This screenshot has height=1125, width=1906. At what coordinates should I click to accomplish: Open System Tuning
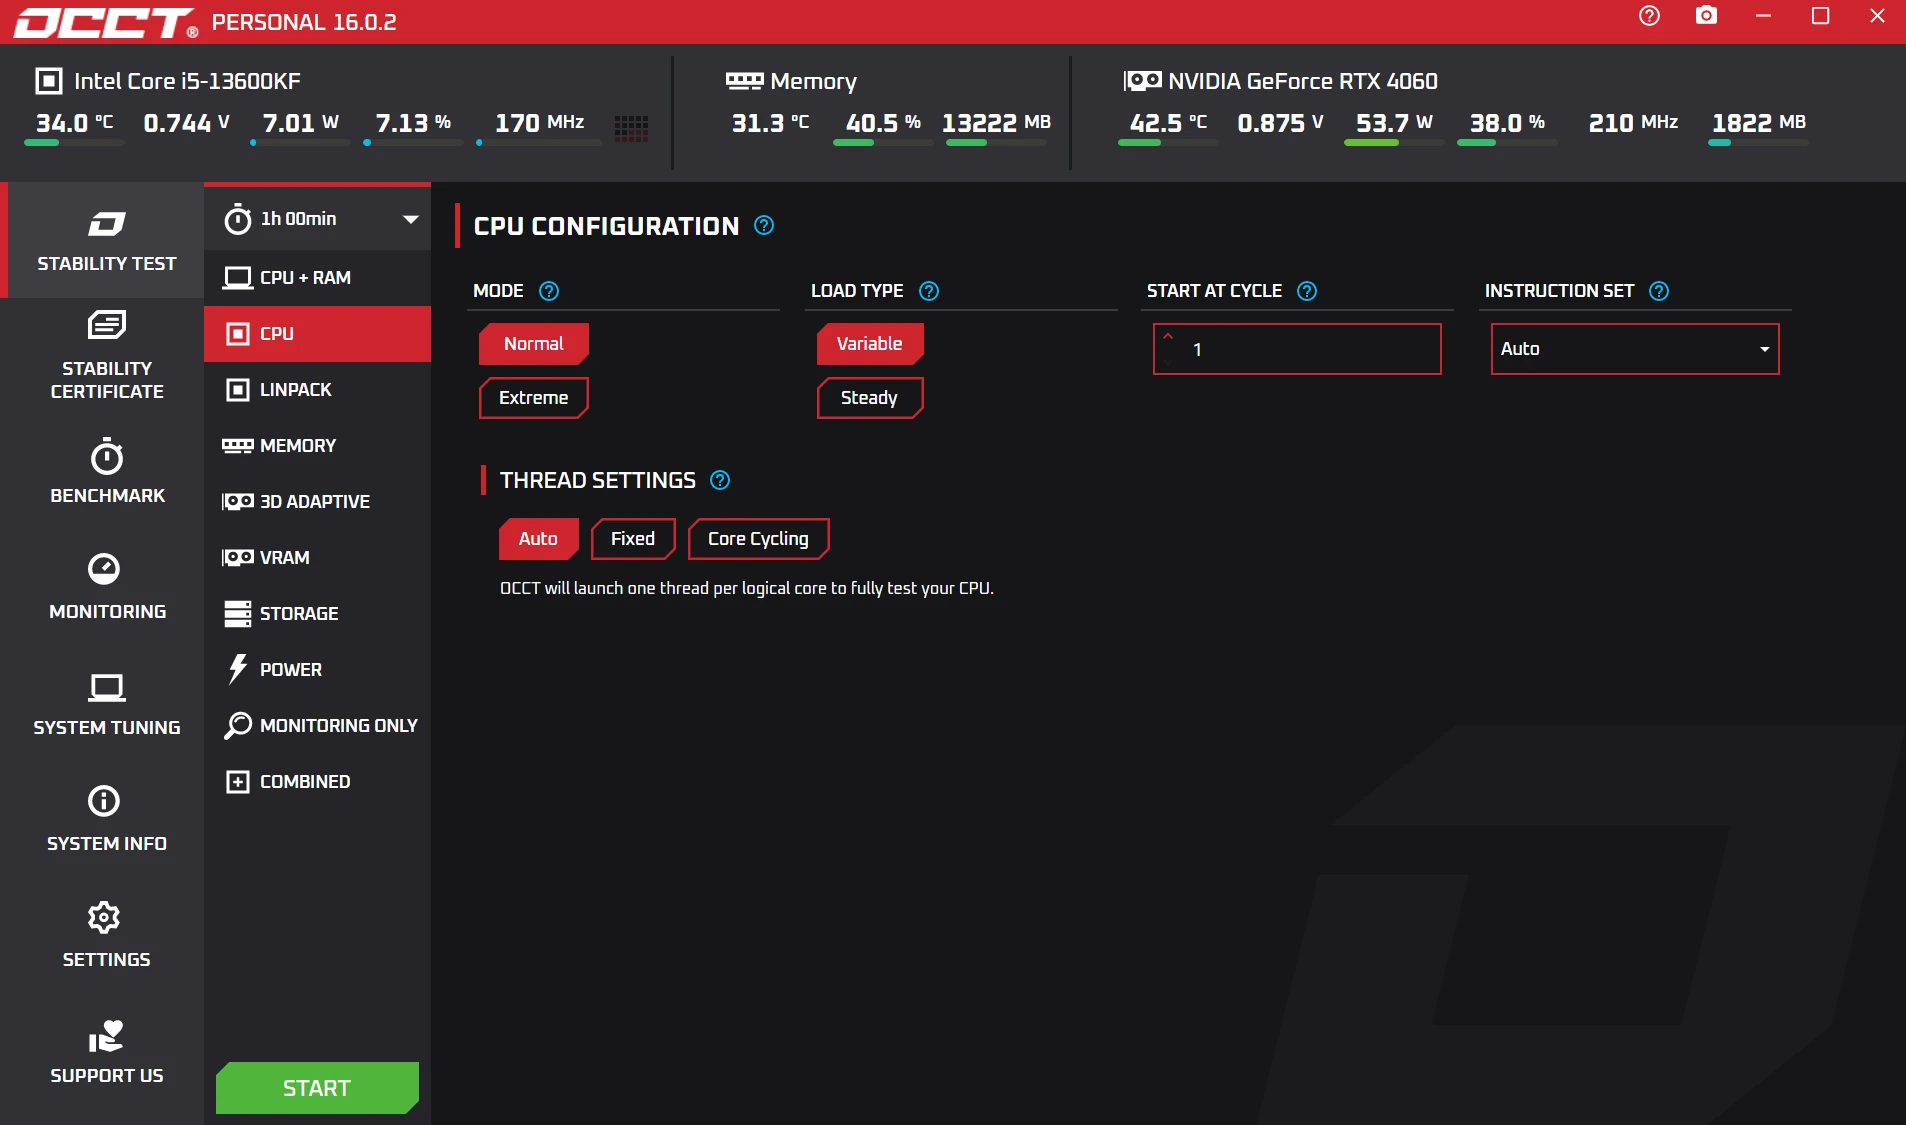[x=104, y=703]
